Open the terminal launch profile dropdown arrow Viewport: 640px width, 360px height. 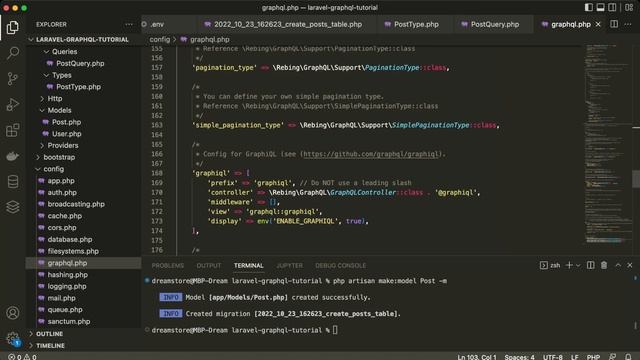tap(578, 265)
